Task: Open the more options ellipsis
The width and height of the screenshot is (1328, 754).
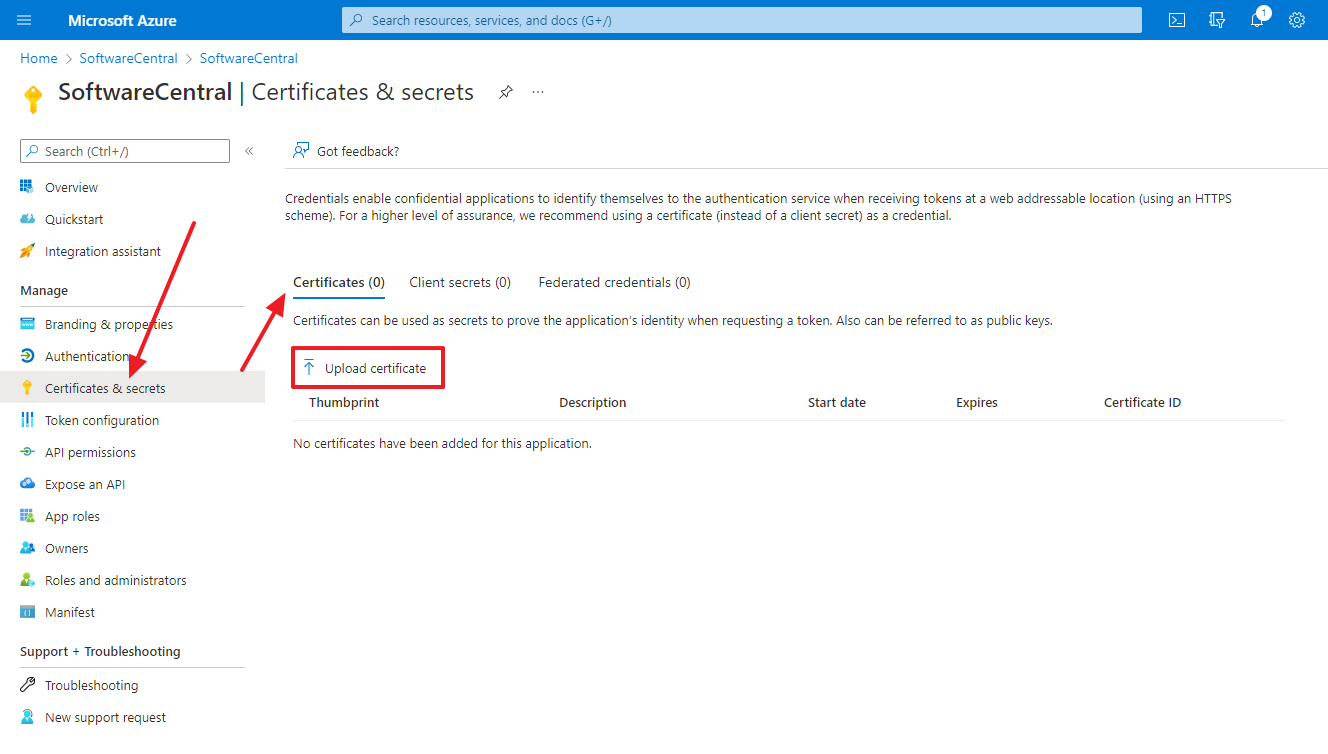Action: 538,92
